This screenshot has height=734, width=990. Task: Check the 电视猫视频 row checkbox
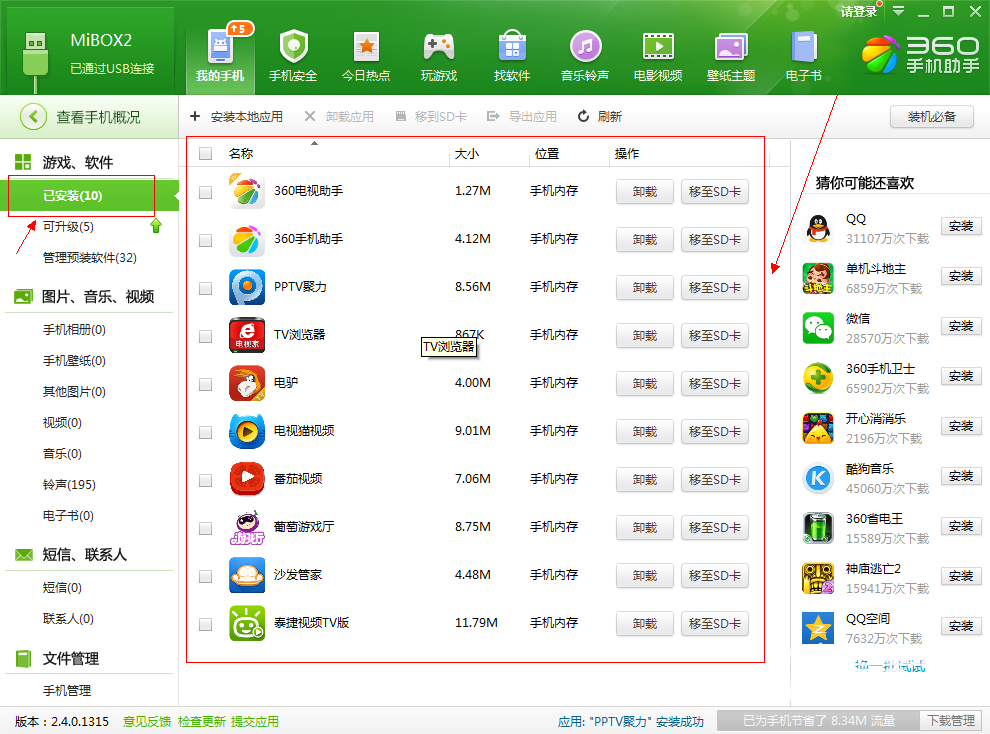pos(205,432)
